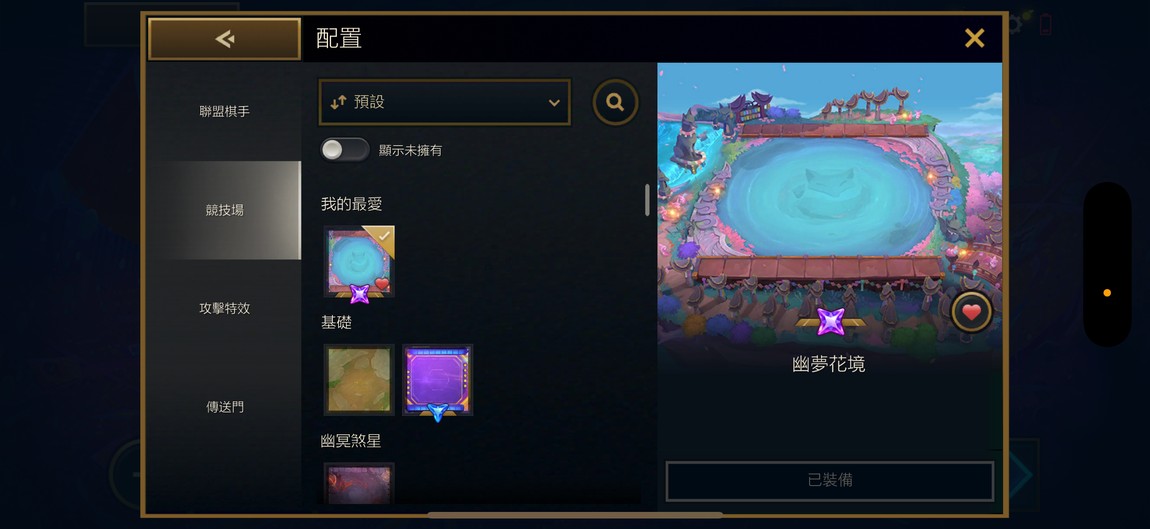The width and height of the screenshot is (1150, 529).
Task: Switch to the 聯盟棋手 tab
Action: point(224,112)
